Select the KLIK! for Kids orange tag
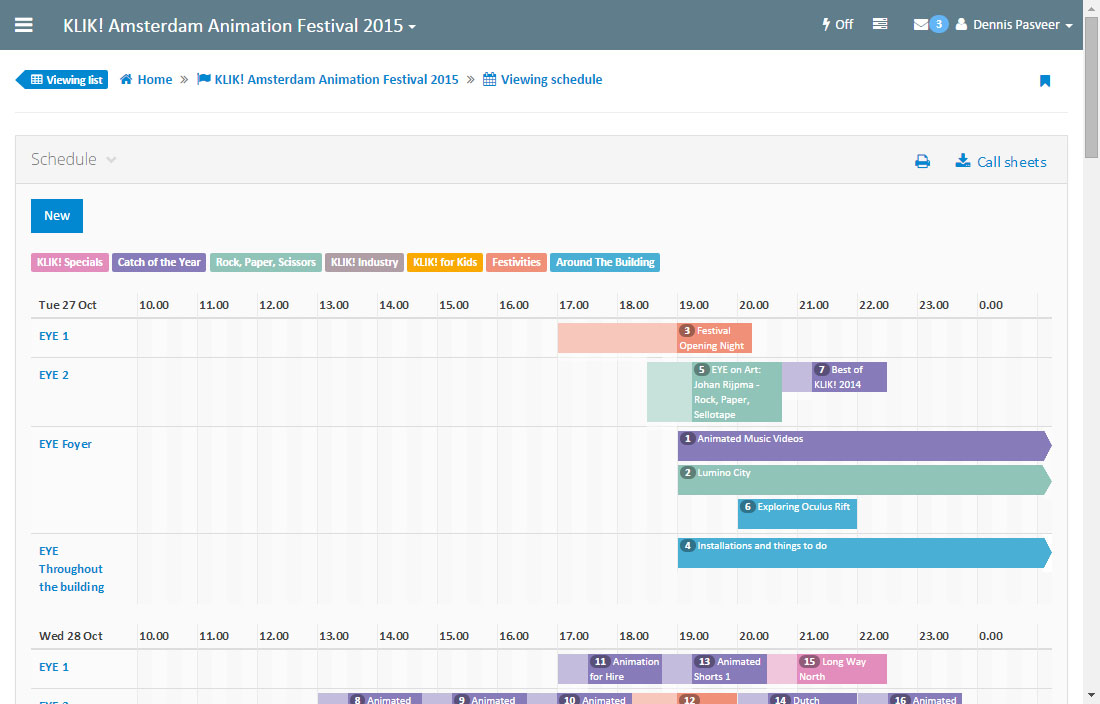This screenshot has height=704, width=1100. [445, 263]
